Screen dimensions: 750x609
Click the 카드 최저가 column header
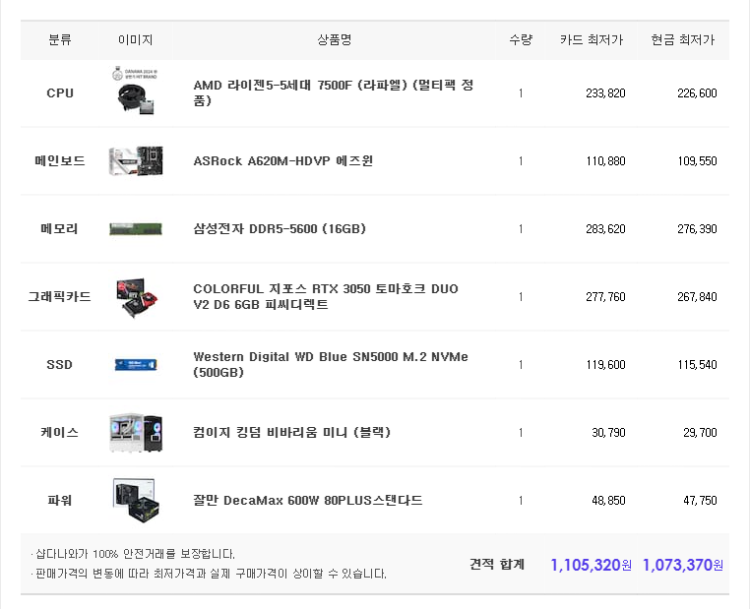pos(591,40)
